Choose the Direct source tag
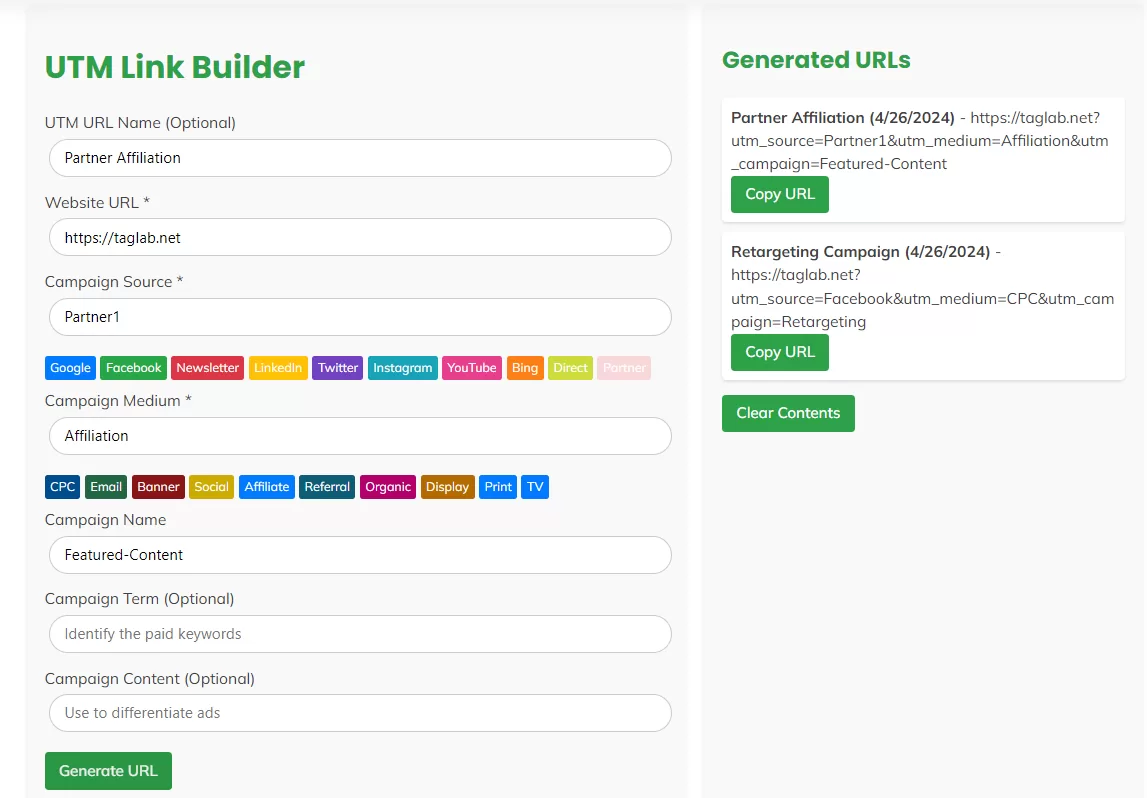Image resolution: width=1147 pixels, height=798 pixels. click(x=571, y=368)
